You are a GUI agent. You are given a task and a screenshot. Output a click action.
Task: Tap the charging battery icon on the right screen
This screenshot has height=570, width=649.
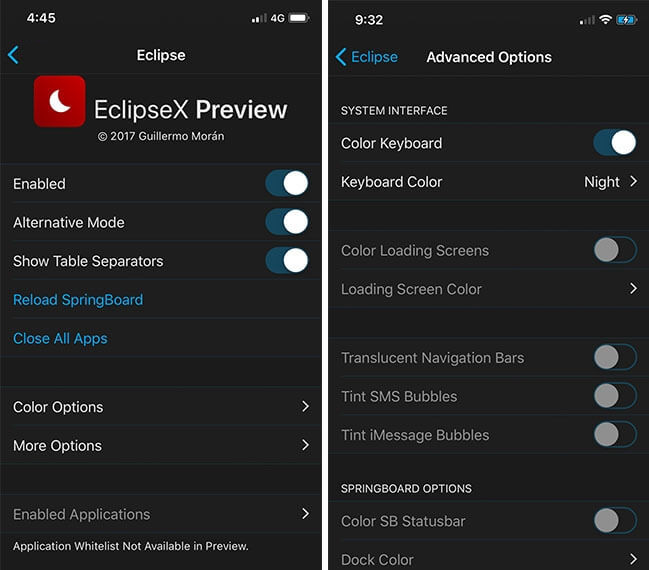pyautogui.click(x=627, y=19)
